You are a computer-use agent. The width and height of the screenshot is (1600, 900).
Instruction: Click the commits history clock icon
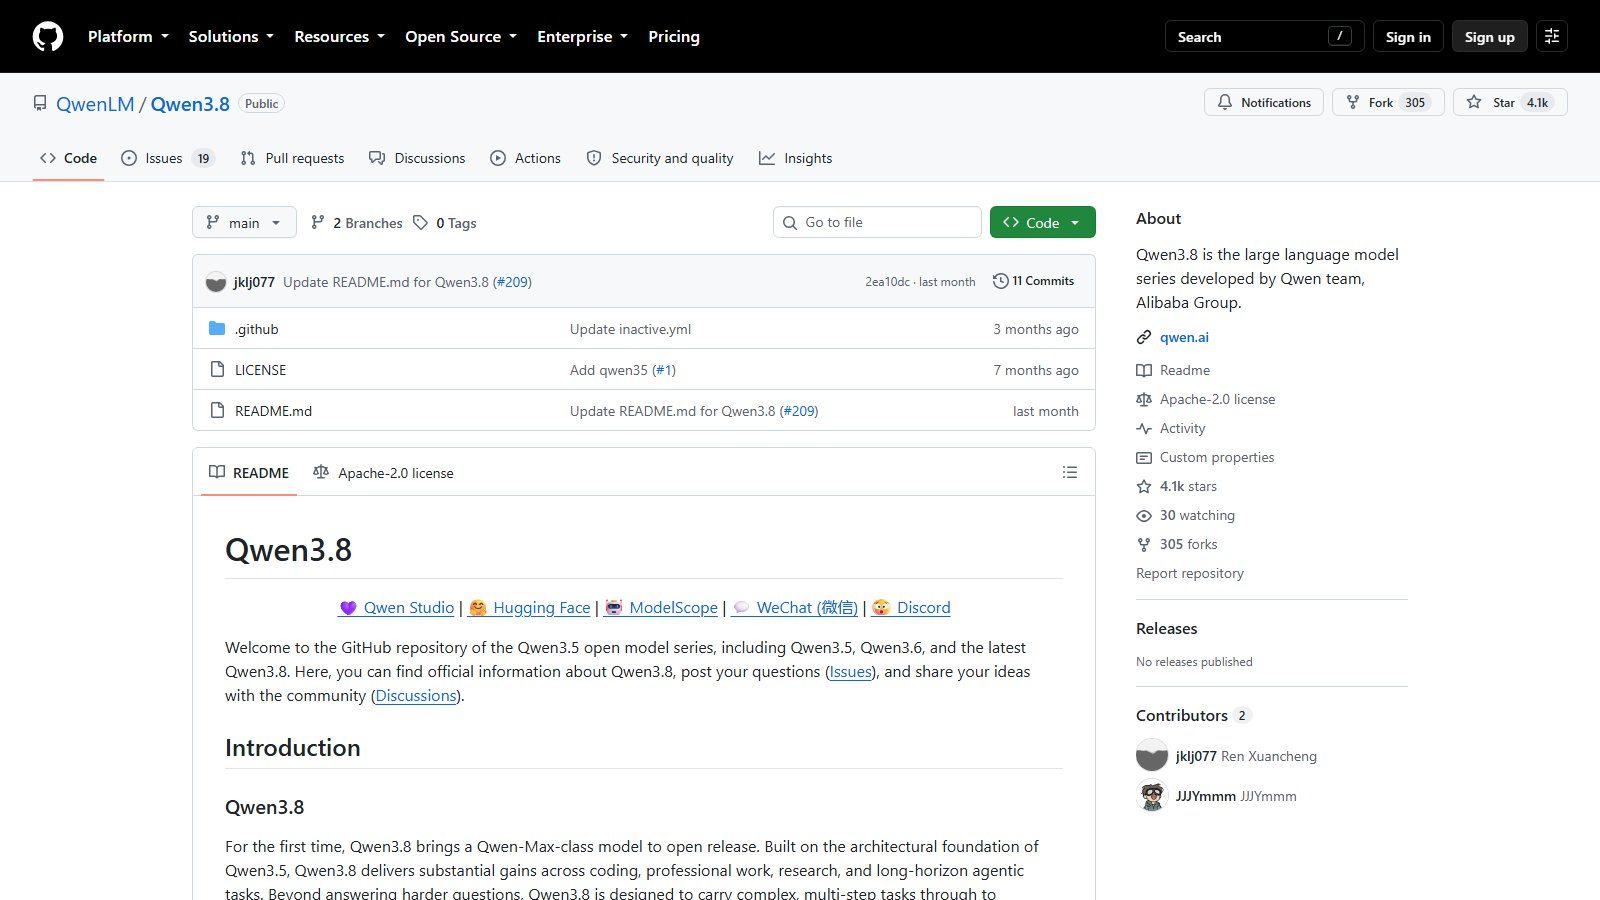tap(1000, 281)
